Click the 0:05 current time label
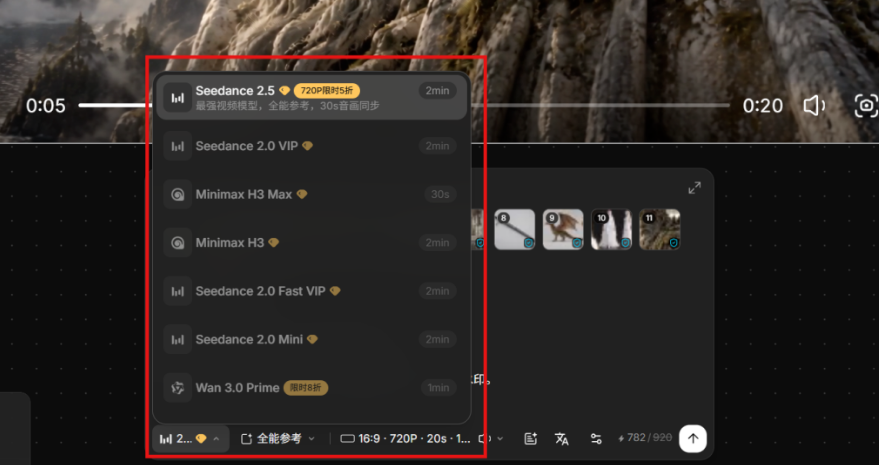Screen dimensions: 879x465 pyautogui.click(x=45, y=105)
